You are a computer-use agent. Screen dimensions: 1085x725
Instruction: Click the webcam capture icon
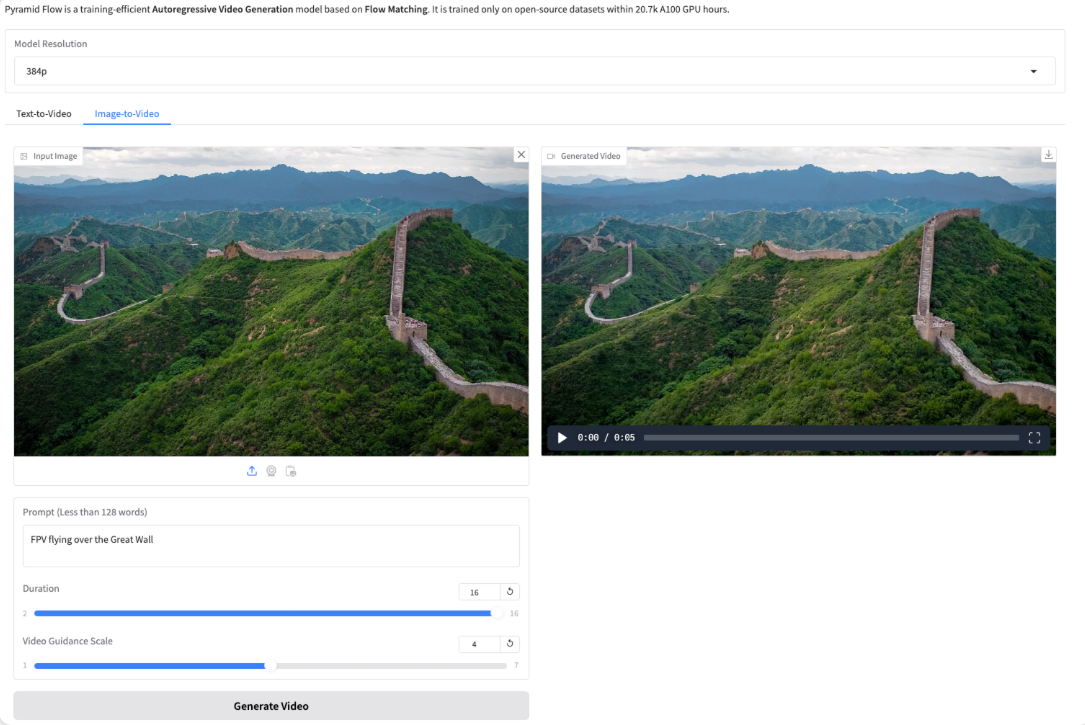[x=271, y=471]
